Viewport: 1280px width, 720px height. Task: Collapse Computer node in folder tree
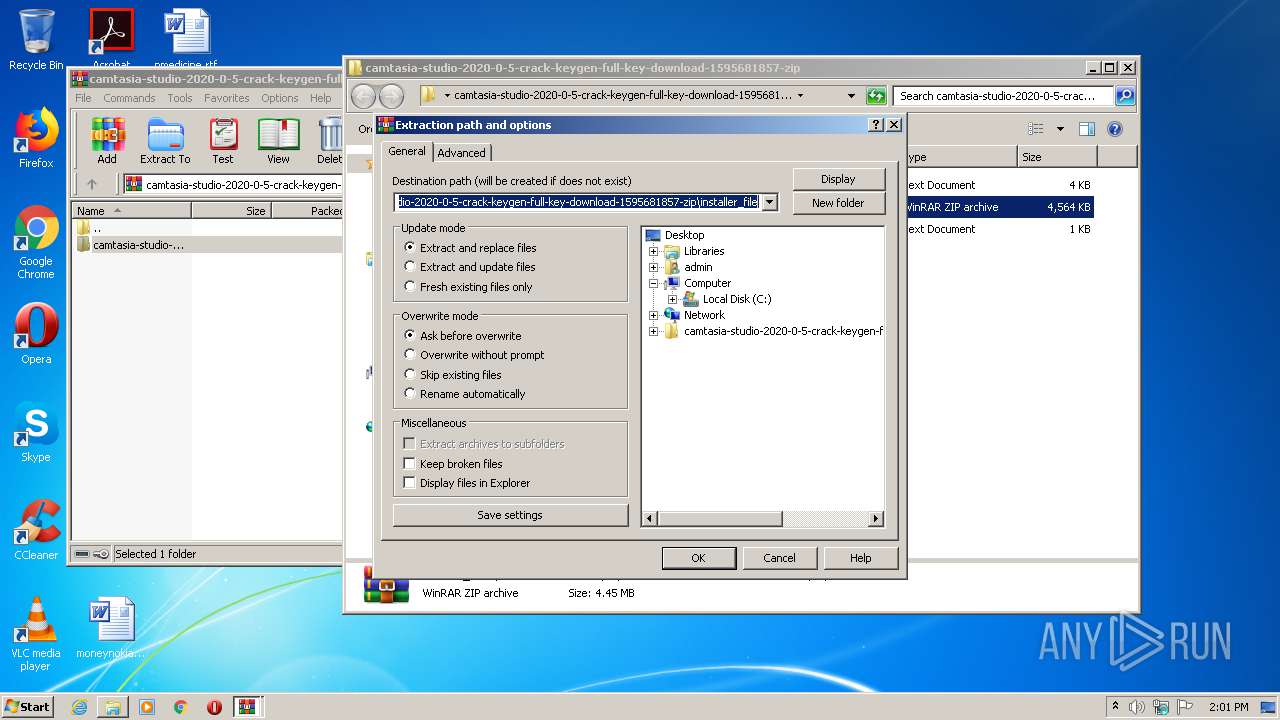(654, 283)
